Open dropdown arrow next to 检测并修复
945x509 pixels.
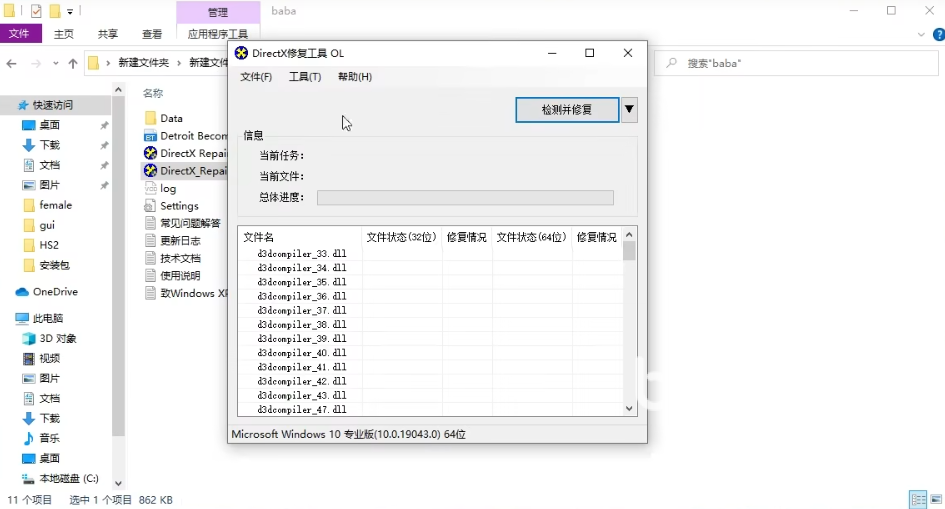[629, 109]
